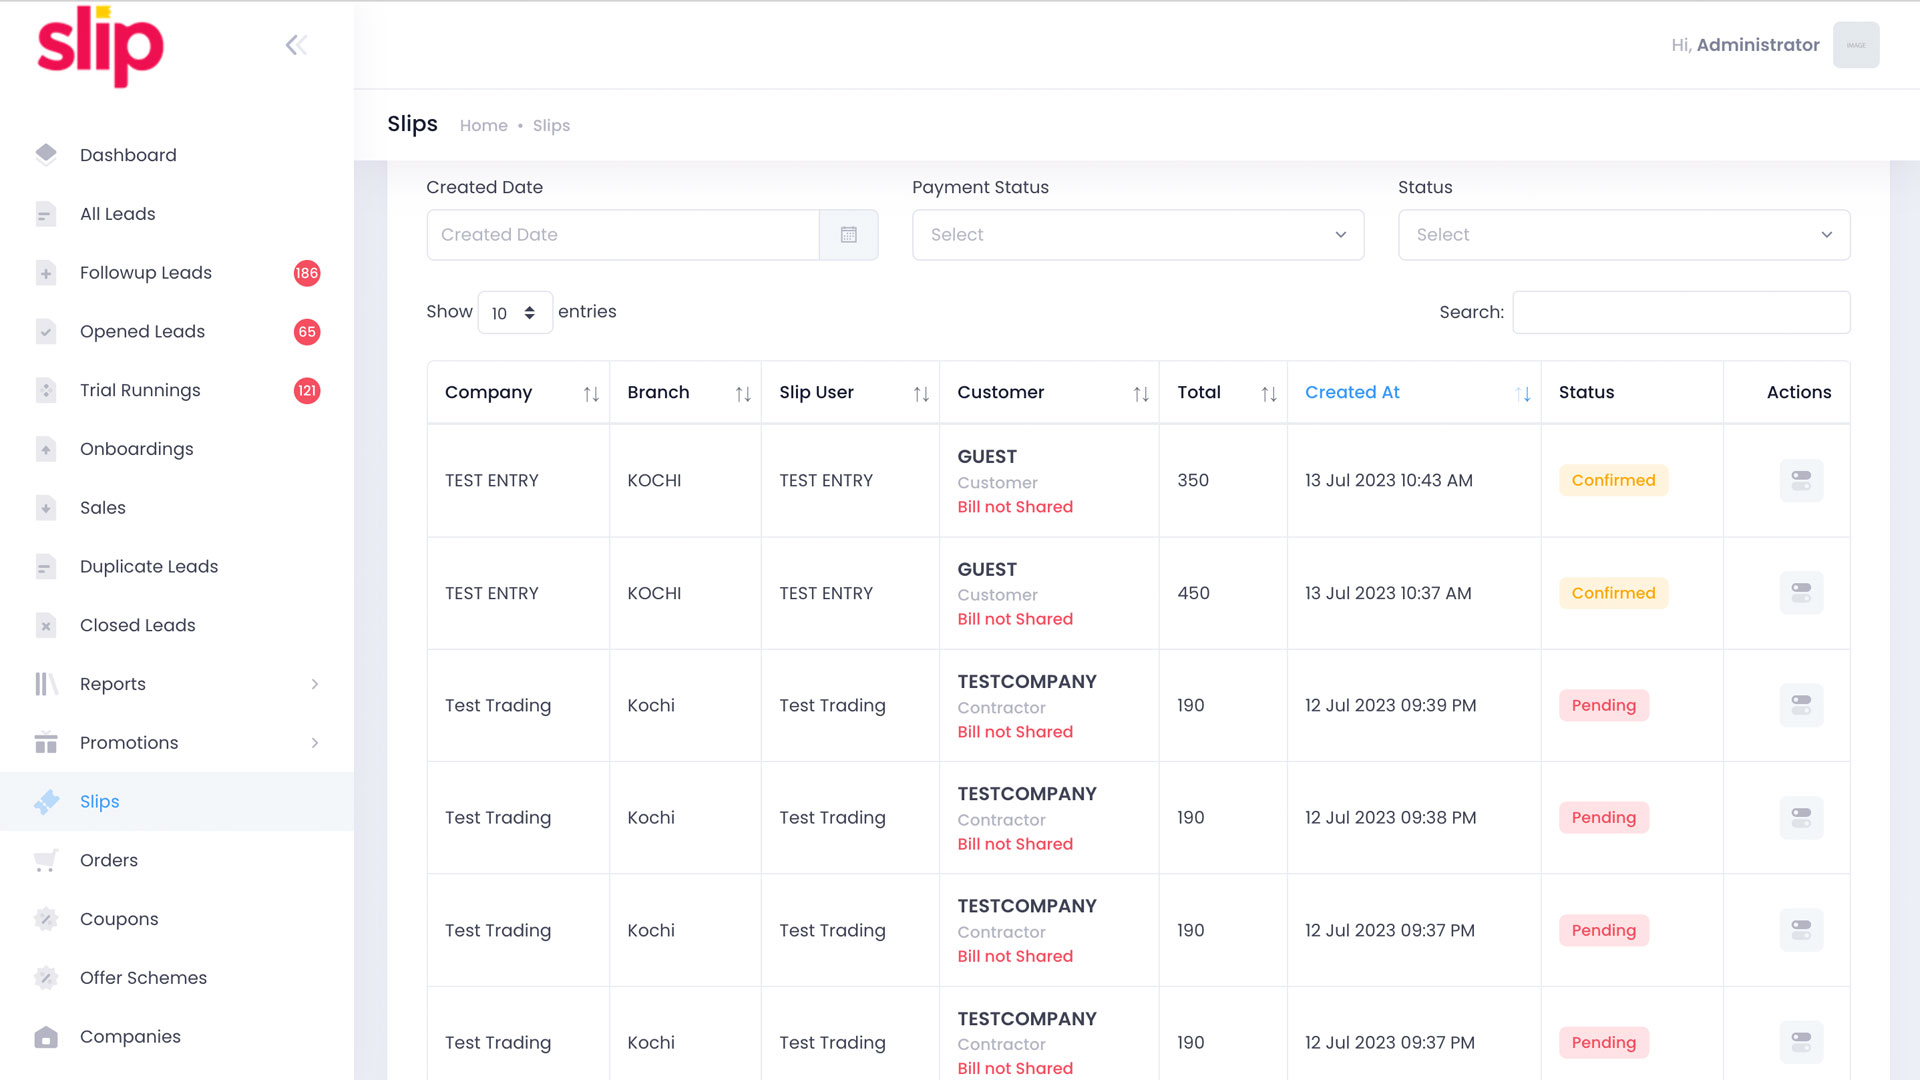
Task: Click TESTCOMPANY customer in 09:38 PM row
Action: [x=1027, y=794]
